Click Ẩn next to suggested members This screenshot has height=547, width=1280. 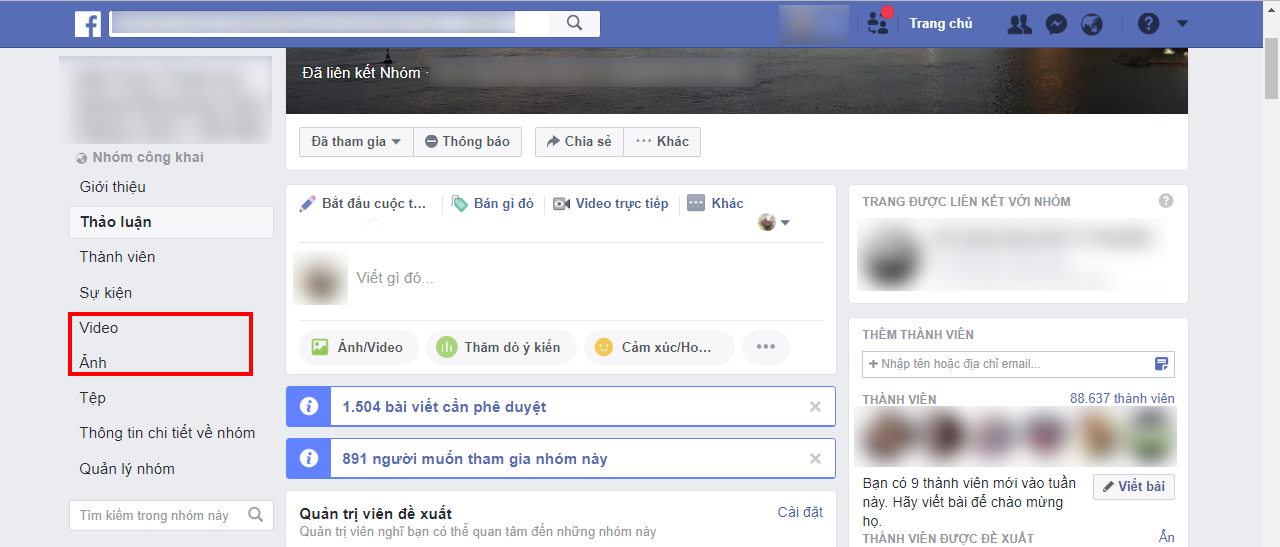1166,538
